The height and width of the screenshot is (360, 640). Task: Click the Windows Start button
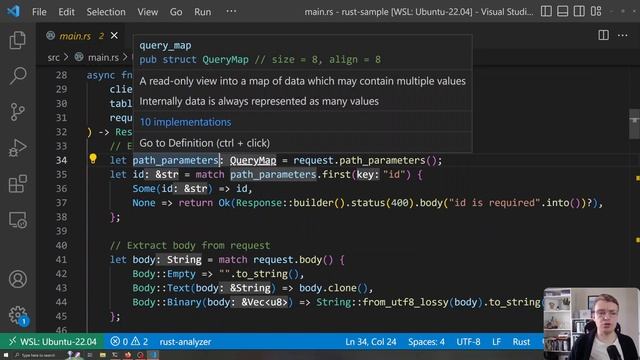pyautogui.click(x=5, y=356)
